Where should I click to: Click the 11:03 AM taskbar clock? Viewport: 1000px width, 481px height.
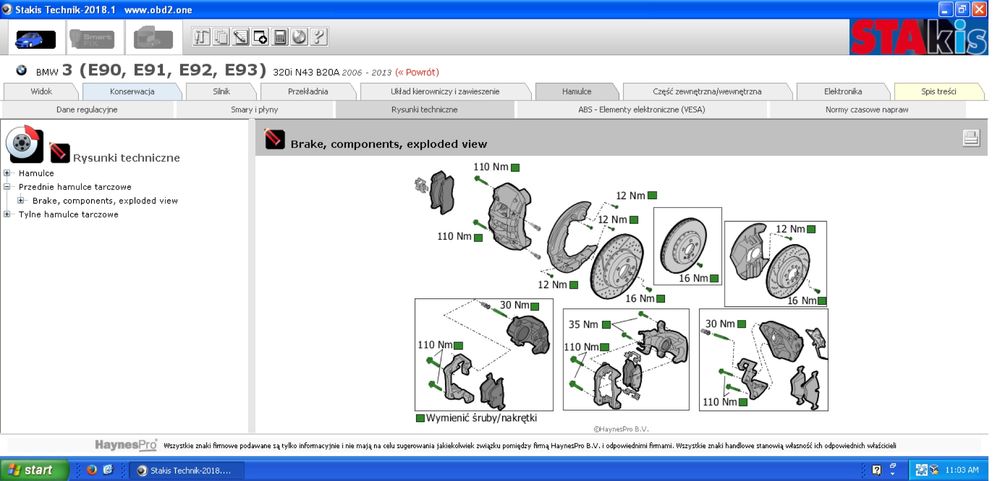click(x=962, y=470)
